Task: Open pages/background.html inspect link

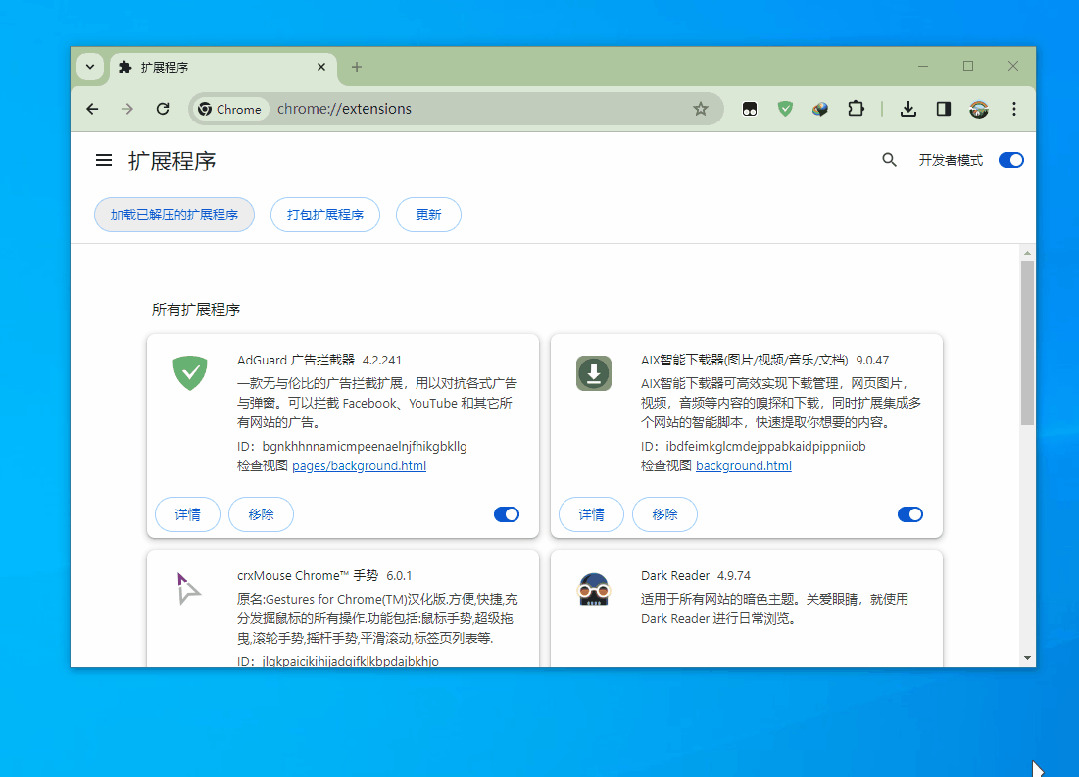Action: (x=359, y=466)
